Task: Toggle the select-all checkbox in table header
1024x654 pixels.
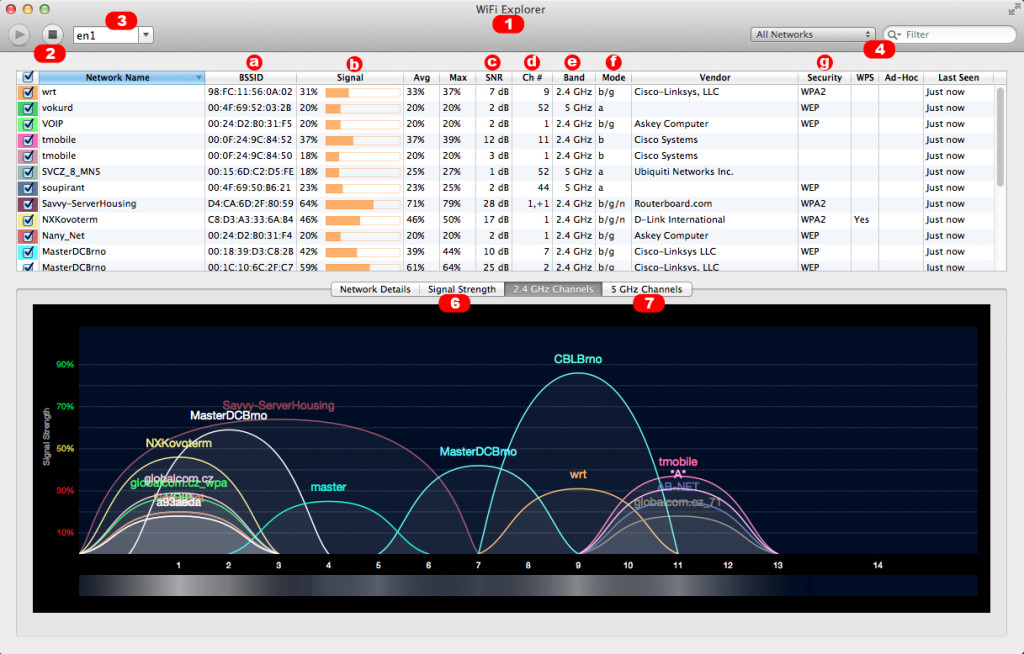Action: [x=27, y=77]
